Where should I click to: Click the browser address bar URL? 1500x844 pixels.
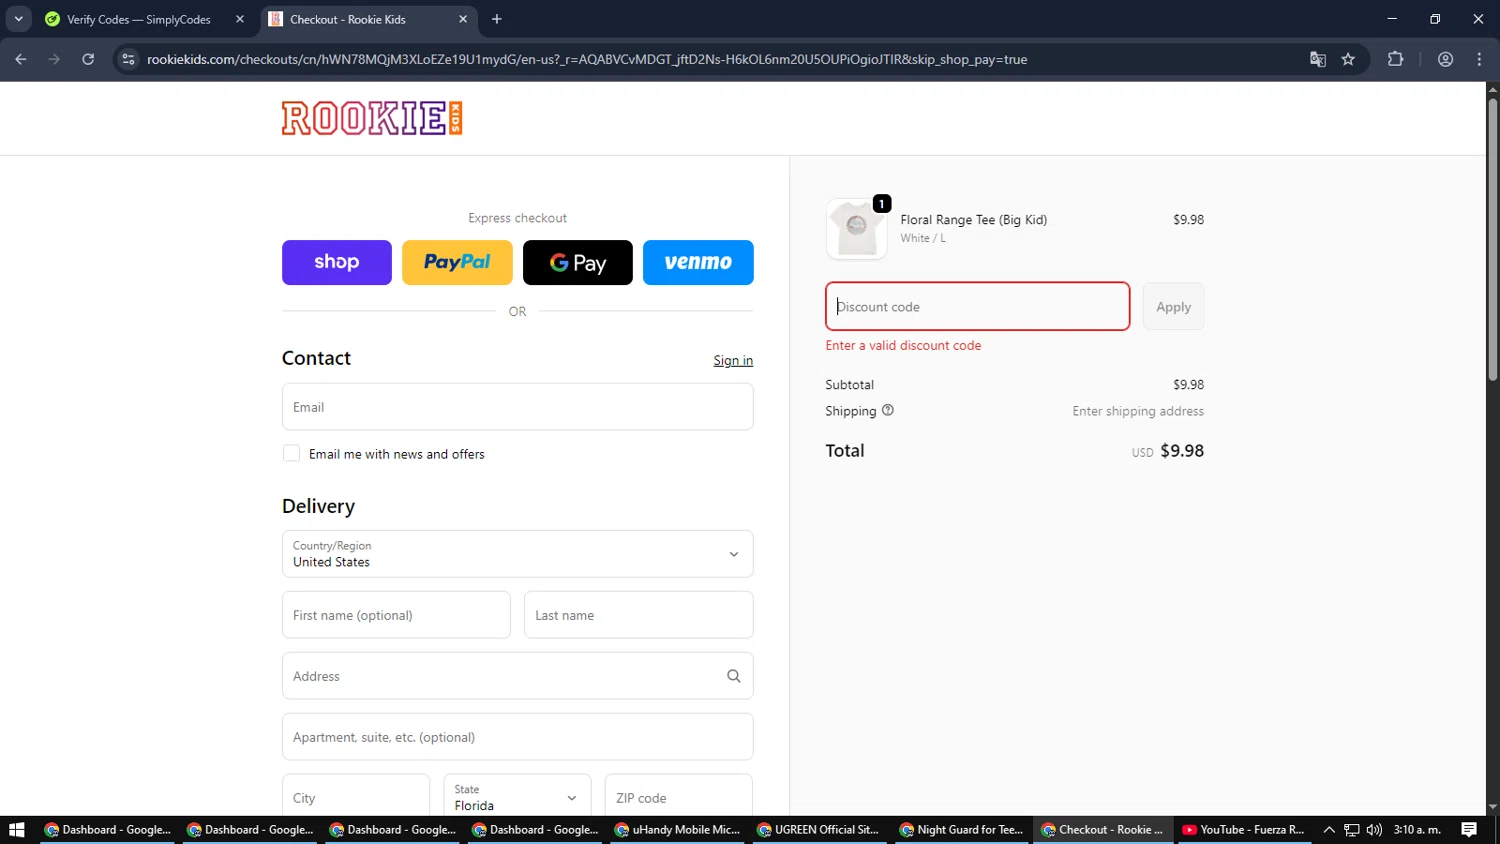587,59
